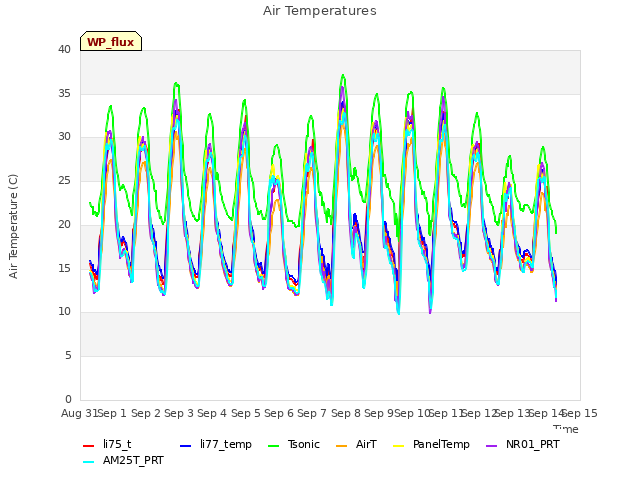The image size is (640, 480).
Task: Click the 'Sep 4' x-axis tick label
Action: pos(212,413)
